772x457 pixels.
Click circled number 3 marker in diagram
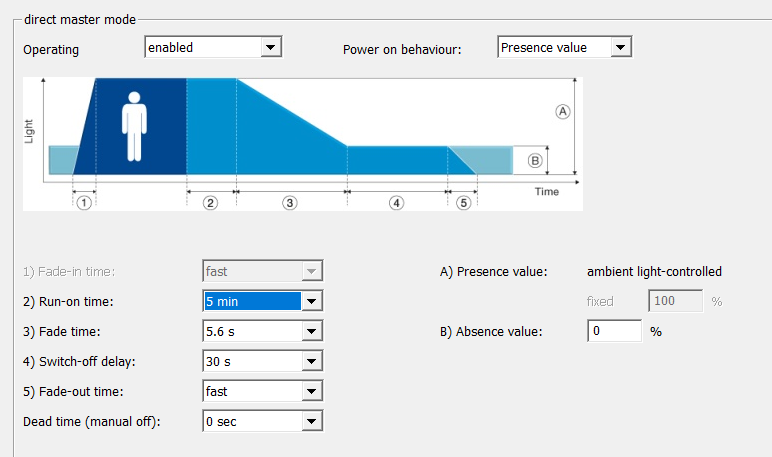pos(290,202)
